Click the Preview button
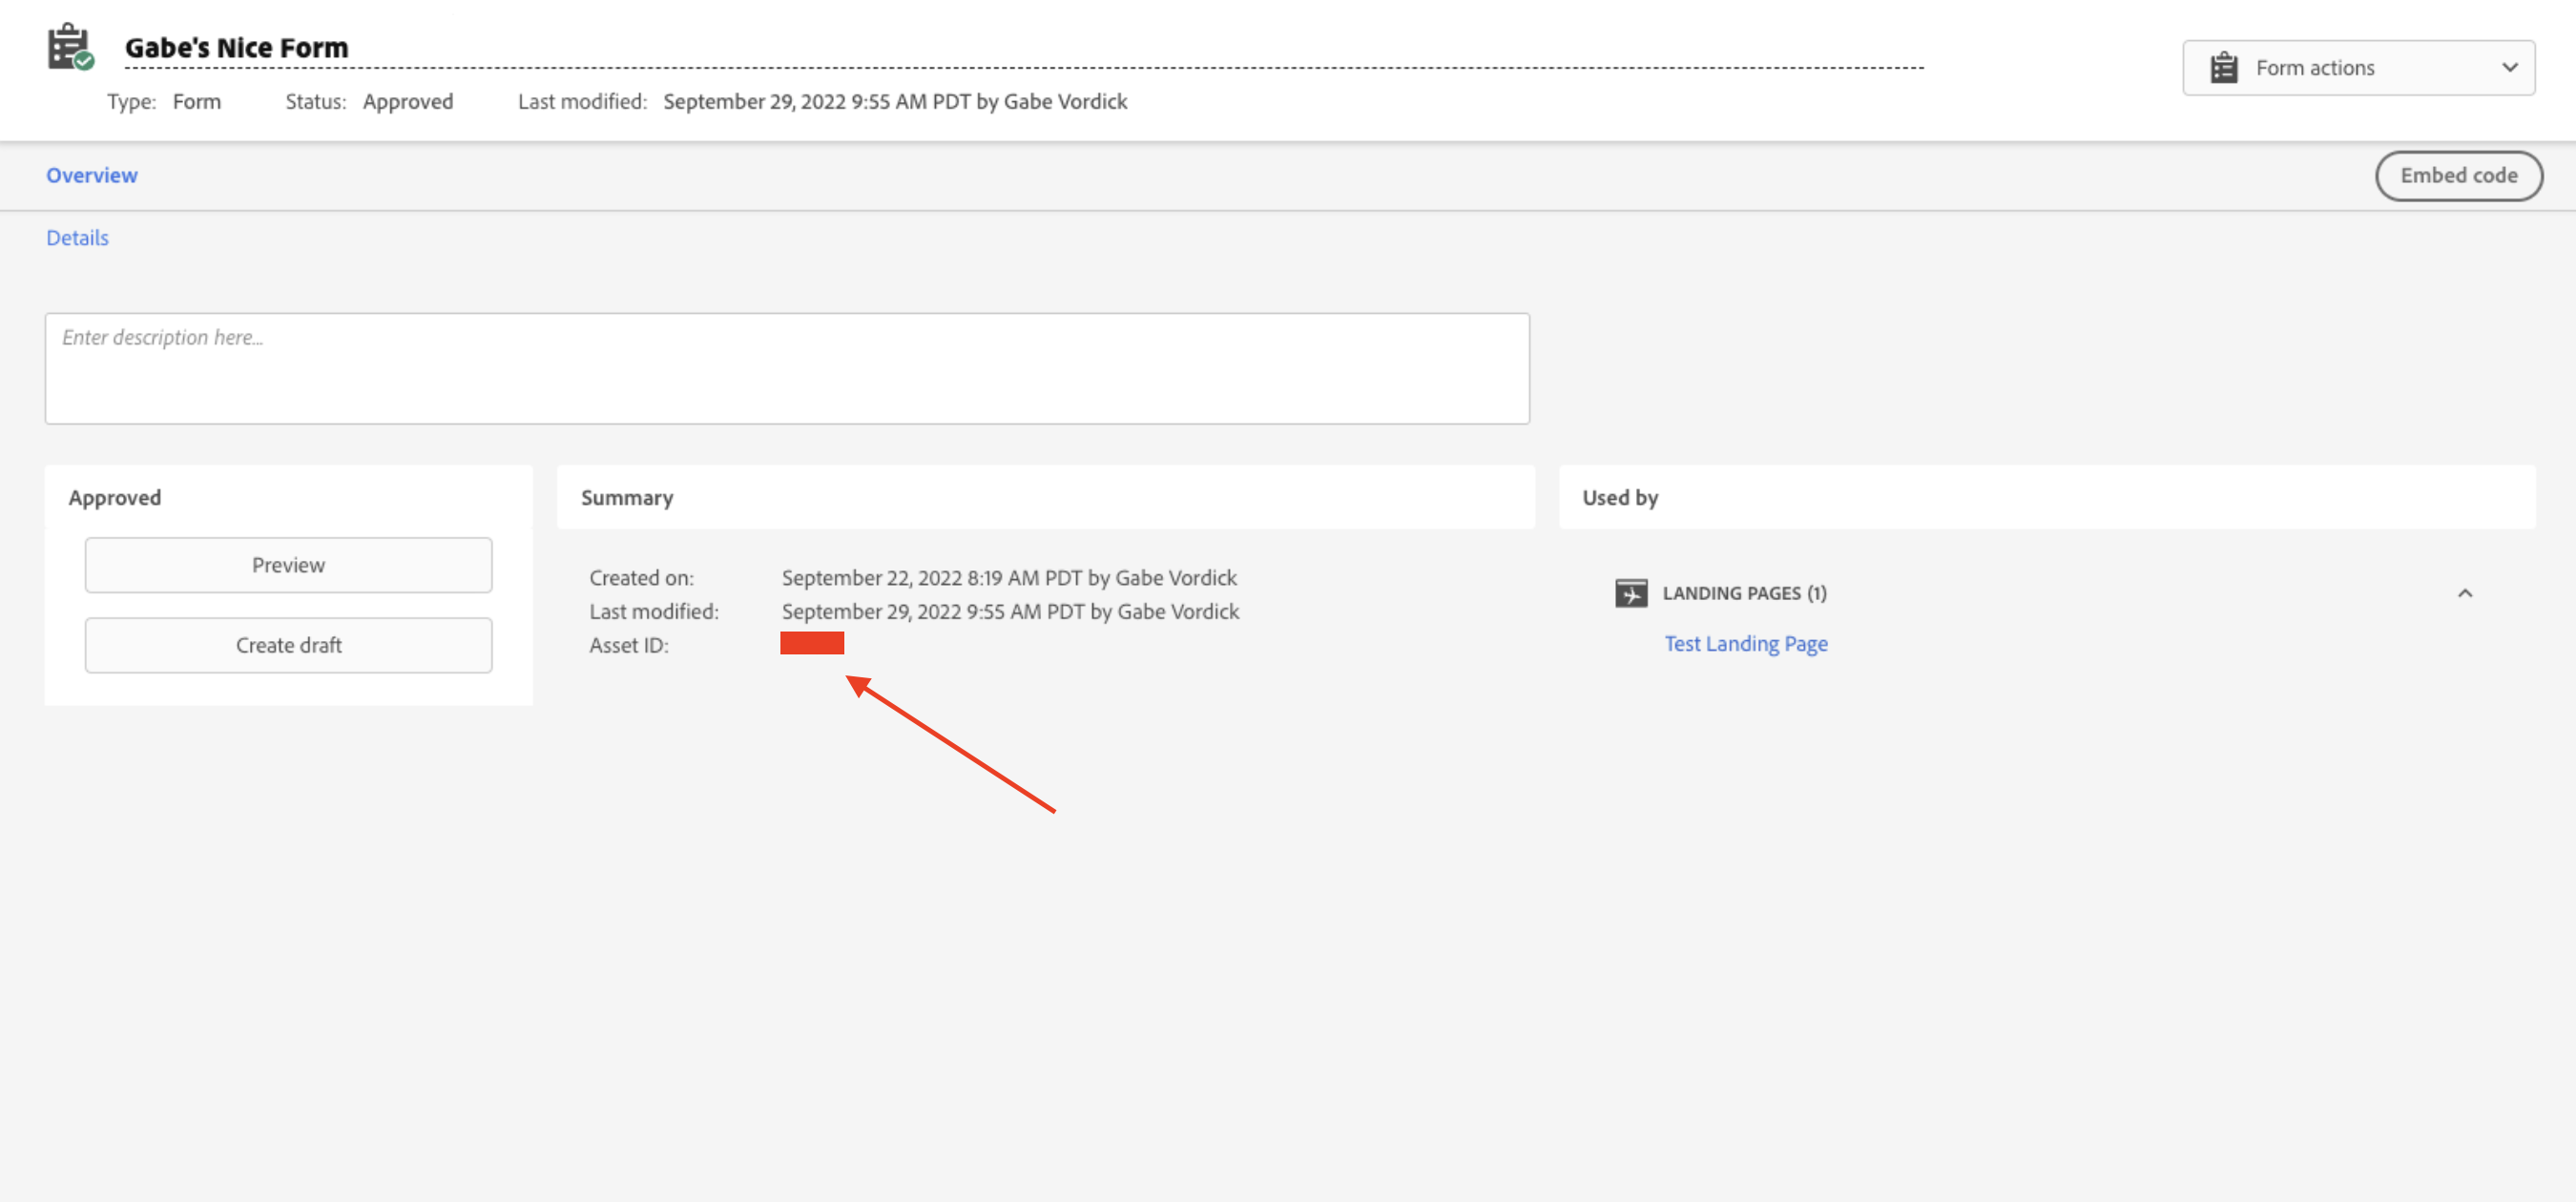Screen dimensions: 2576x1202 coord(288,565)
